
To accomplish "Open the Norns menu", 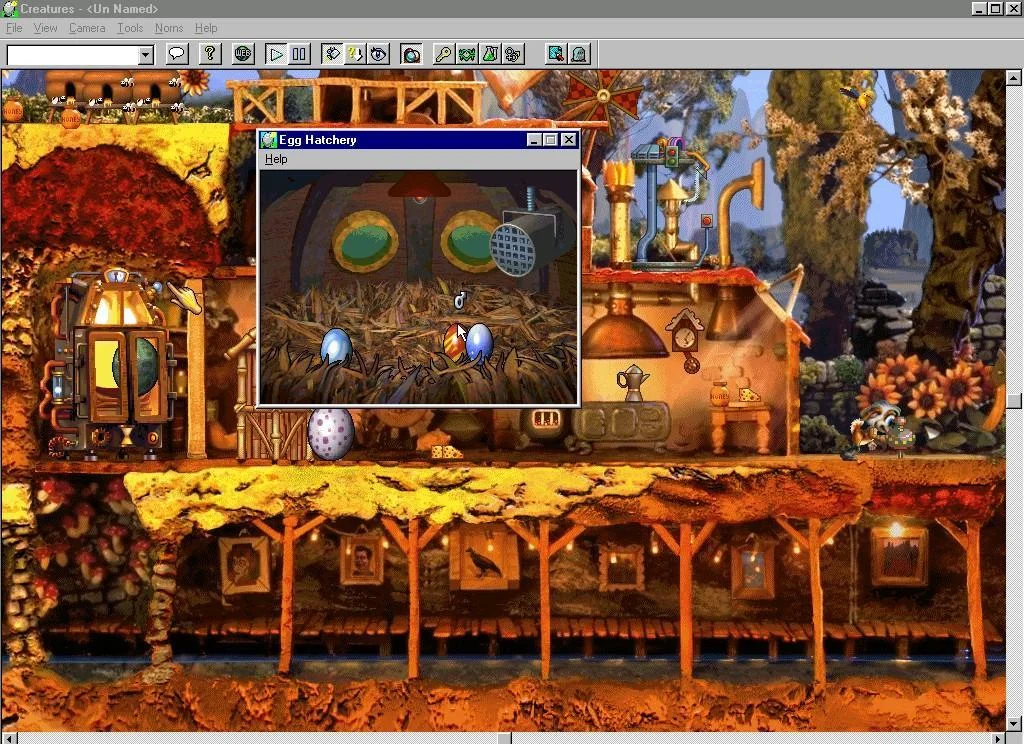I will tap(168, 28).
